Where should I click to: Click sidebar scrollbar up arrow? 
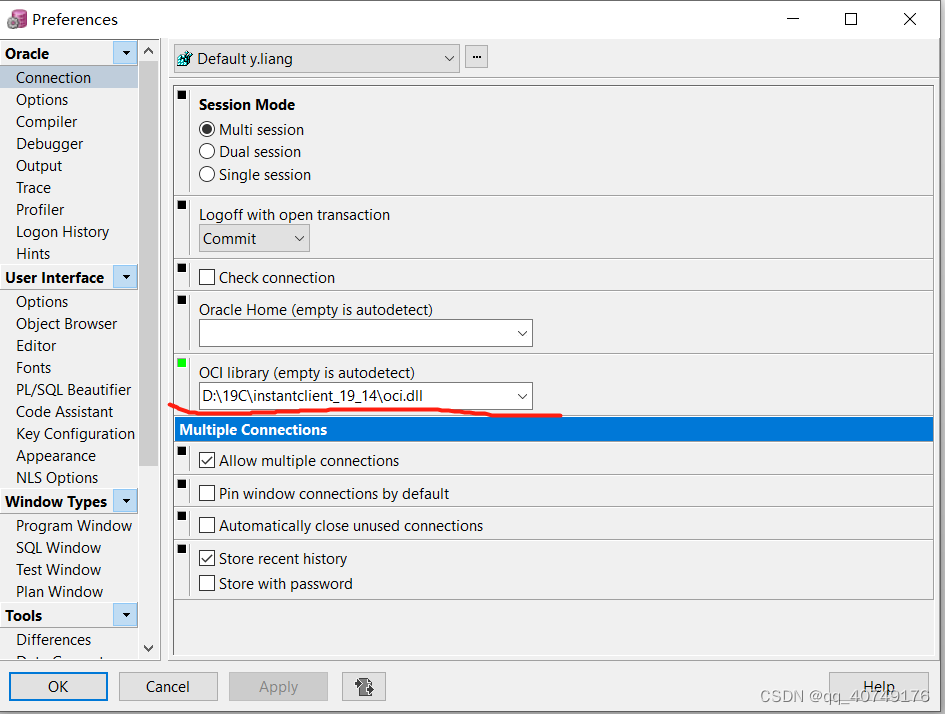click(x=148, y=51)
